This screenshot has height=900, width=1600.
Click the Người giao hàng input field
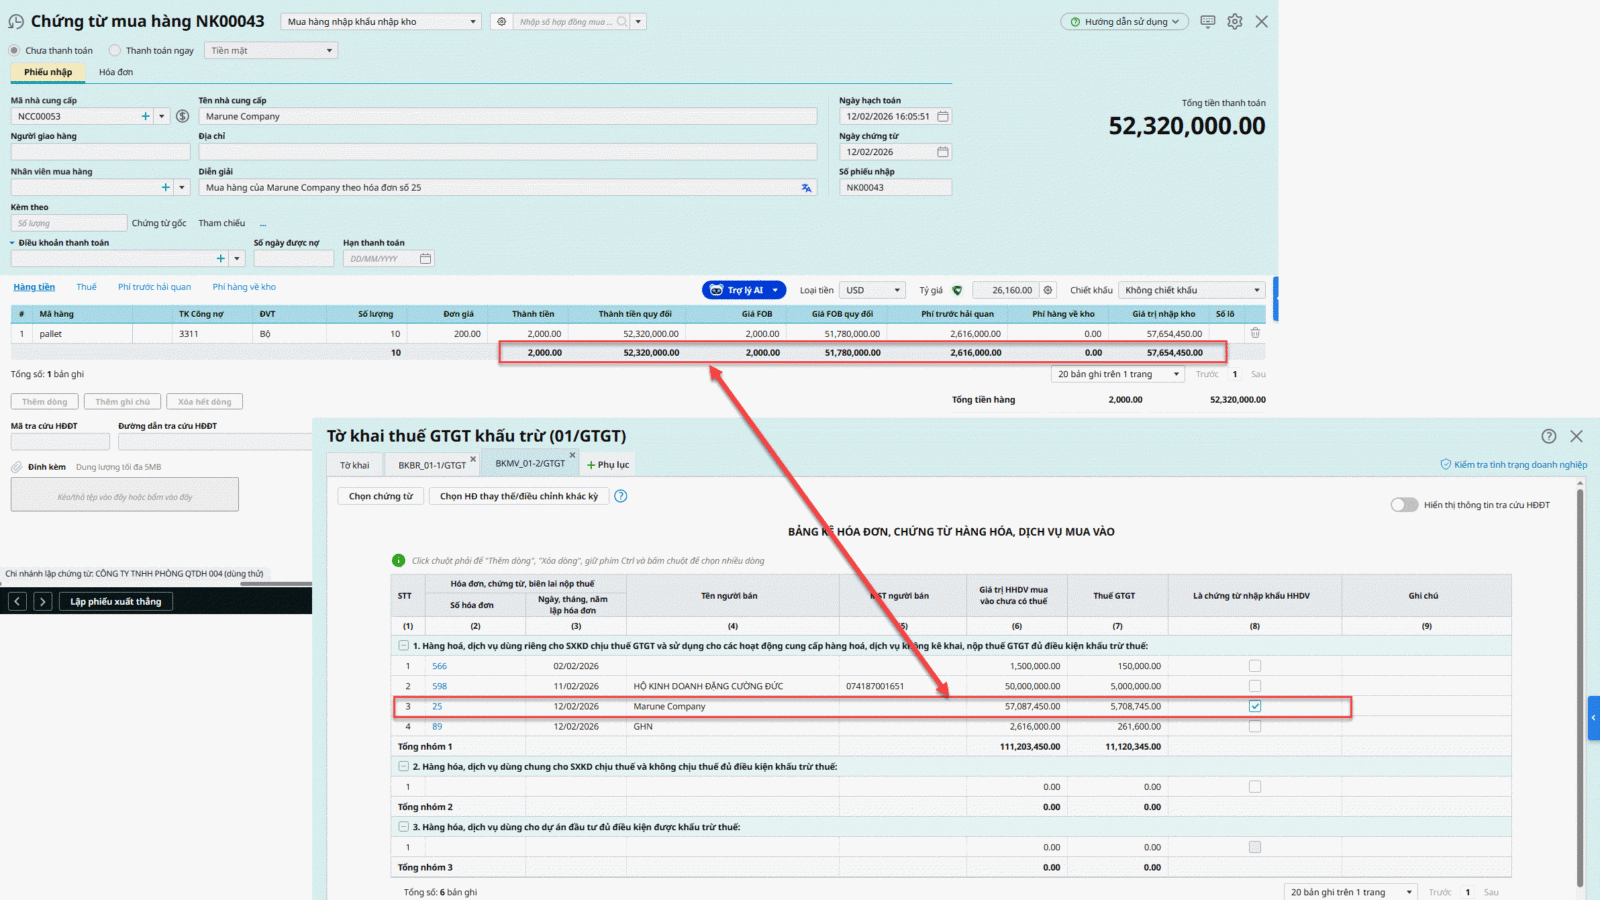click(100, 152)
